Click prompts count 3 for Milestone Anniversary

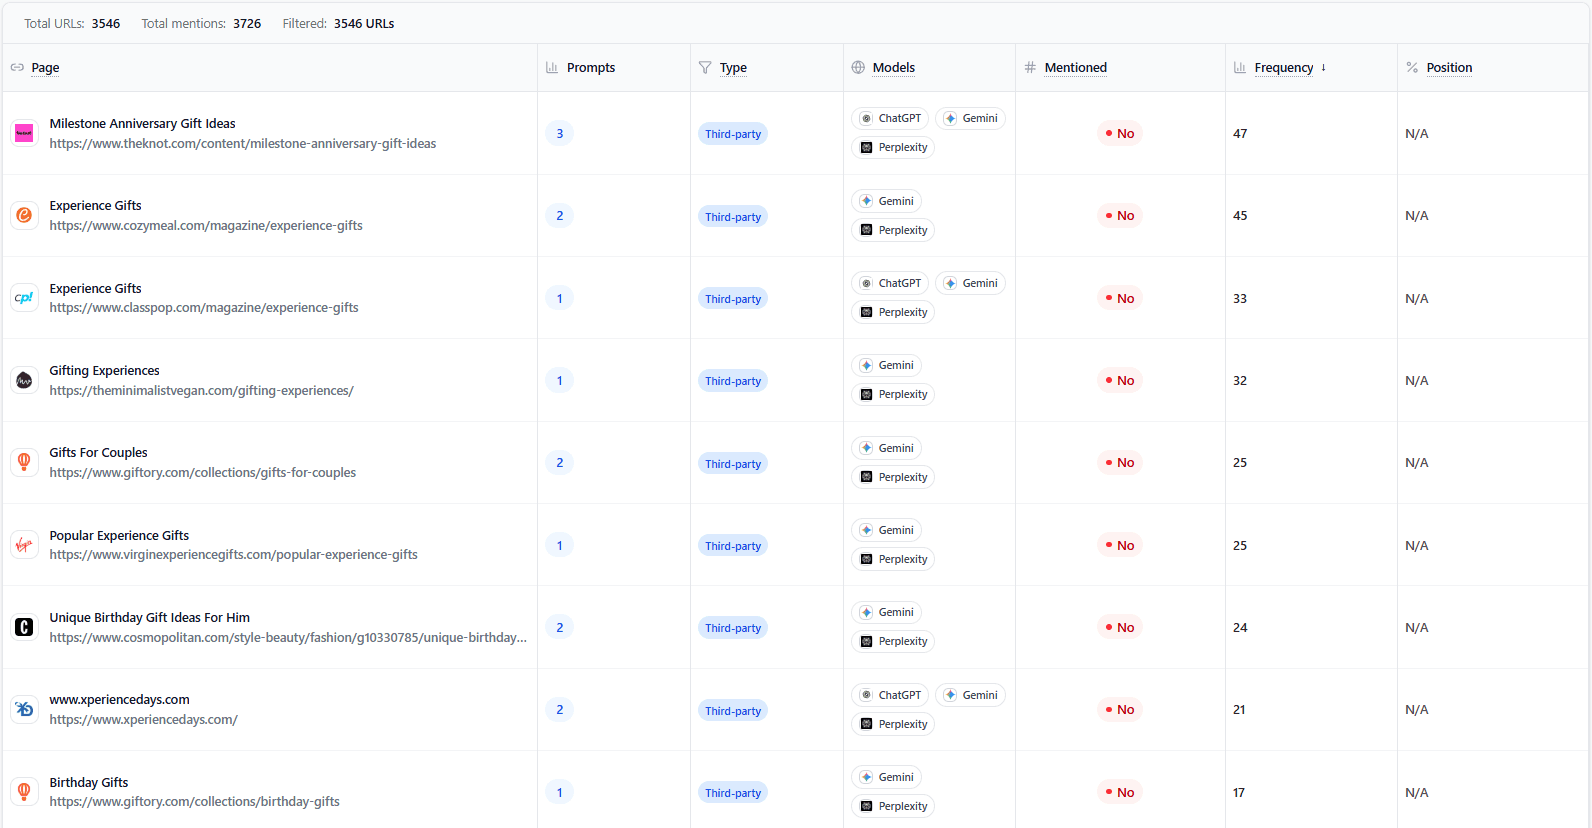coord(559,133)
